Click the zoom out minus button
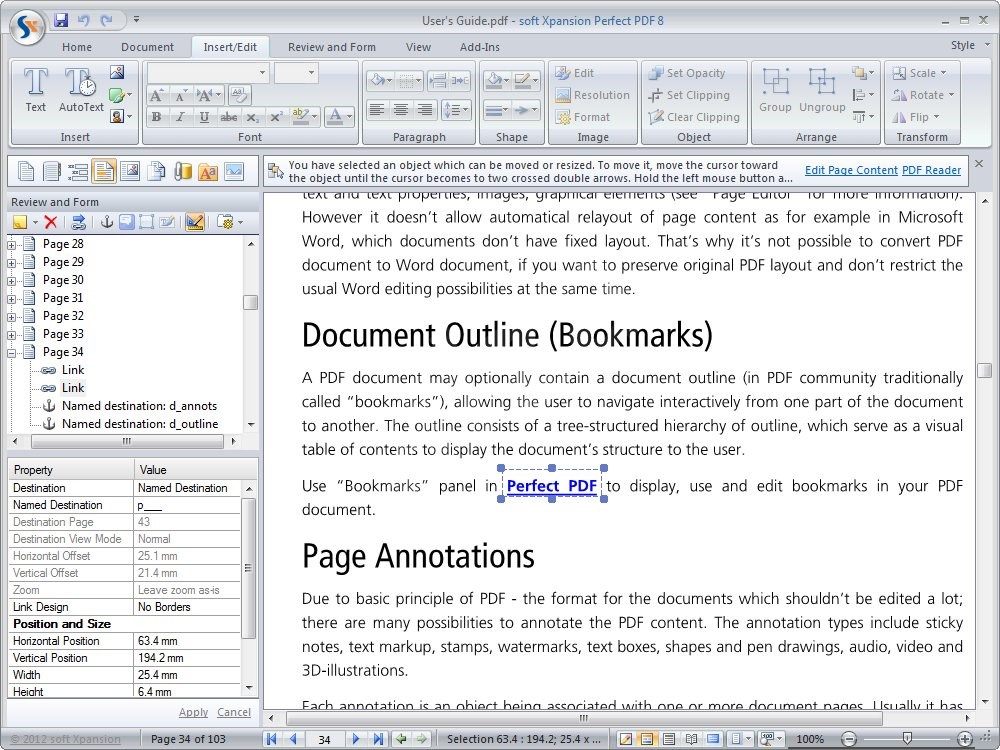The height and width of the screenshot is (750, 1000). pos(849,739)
